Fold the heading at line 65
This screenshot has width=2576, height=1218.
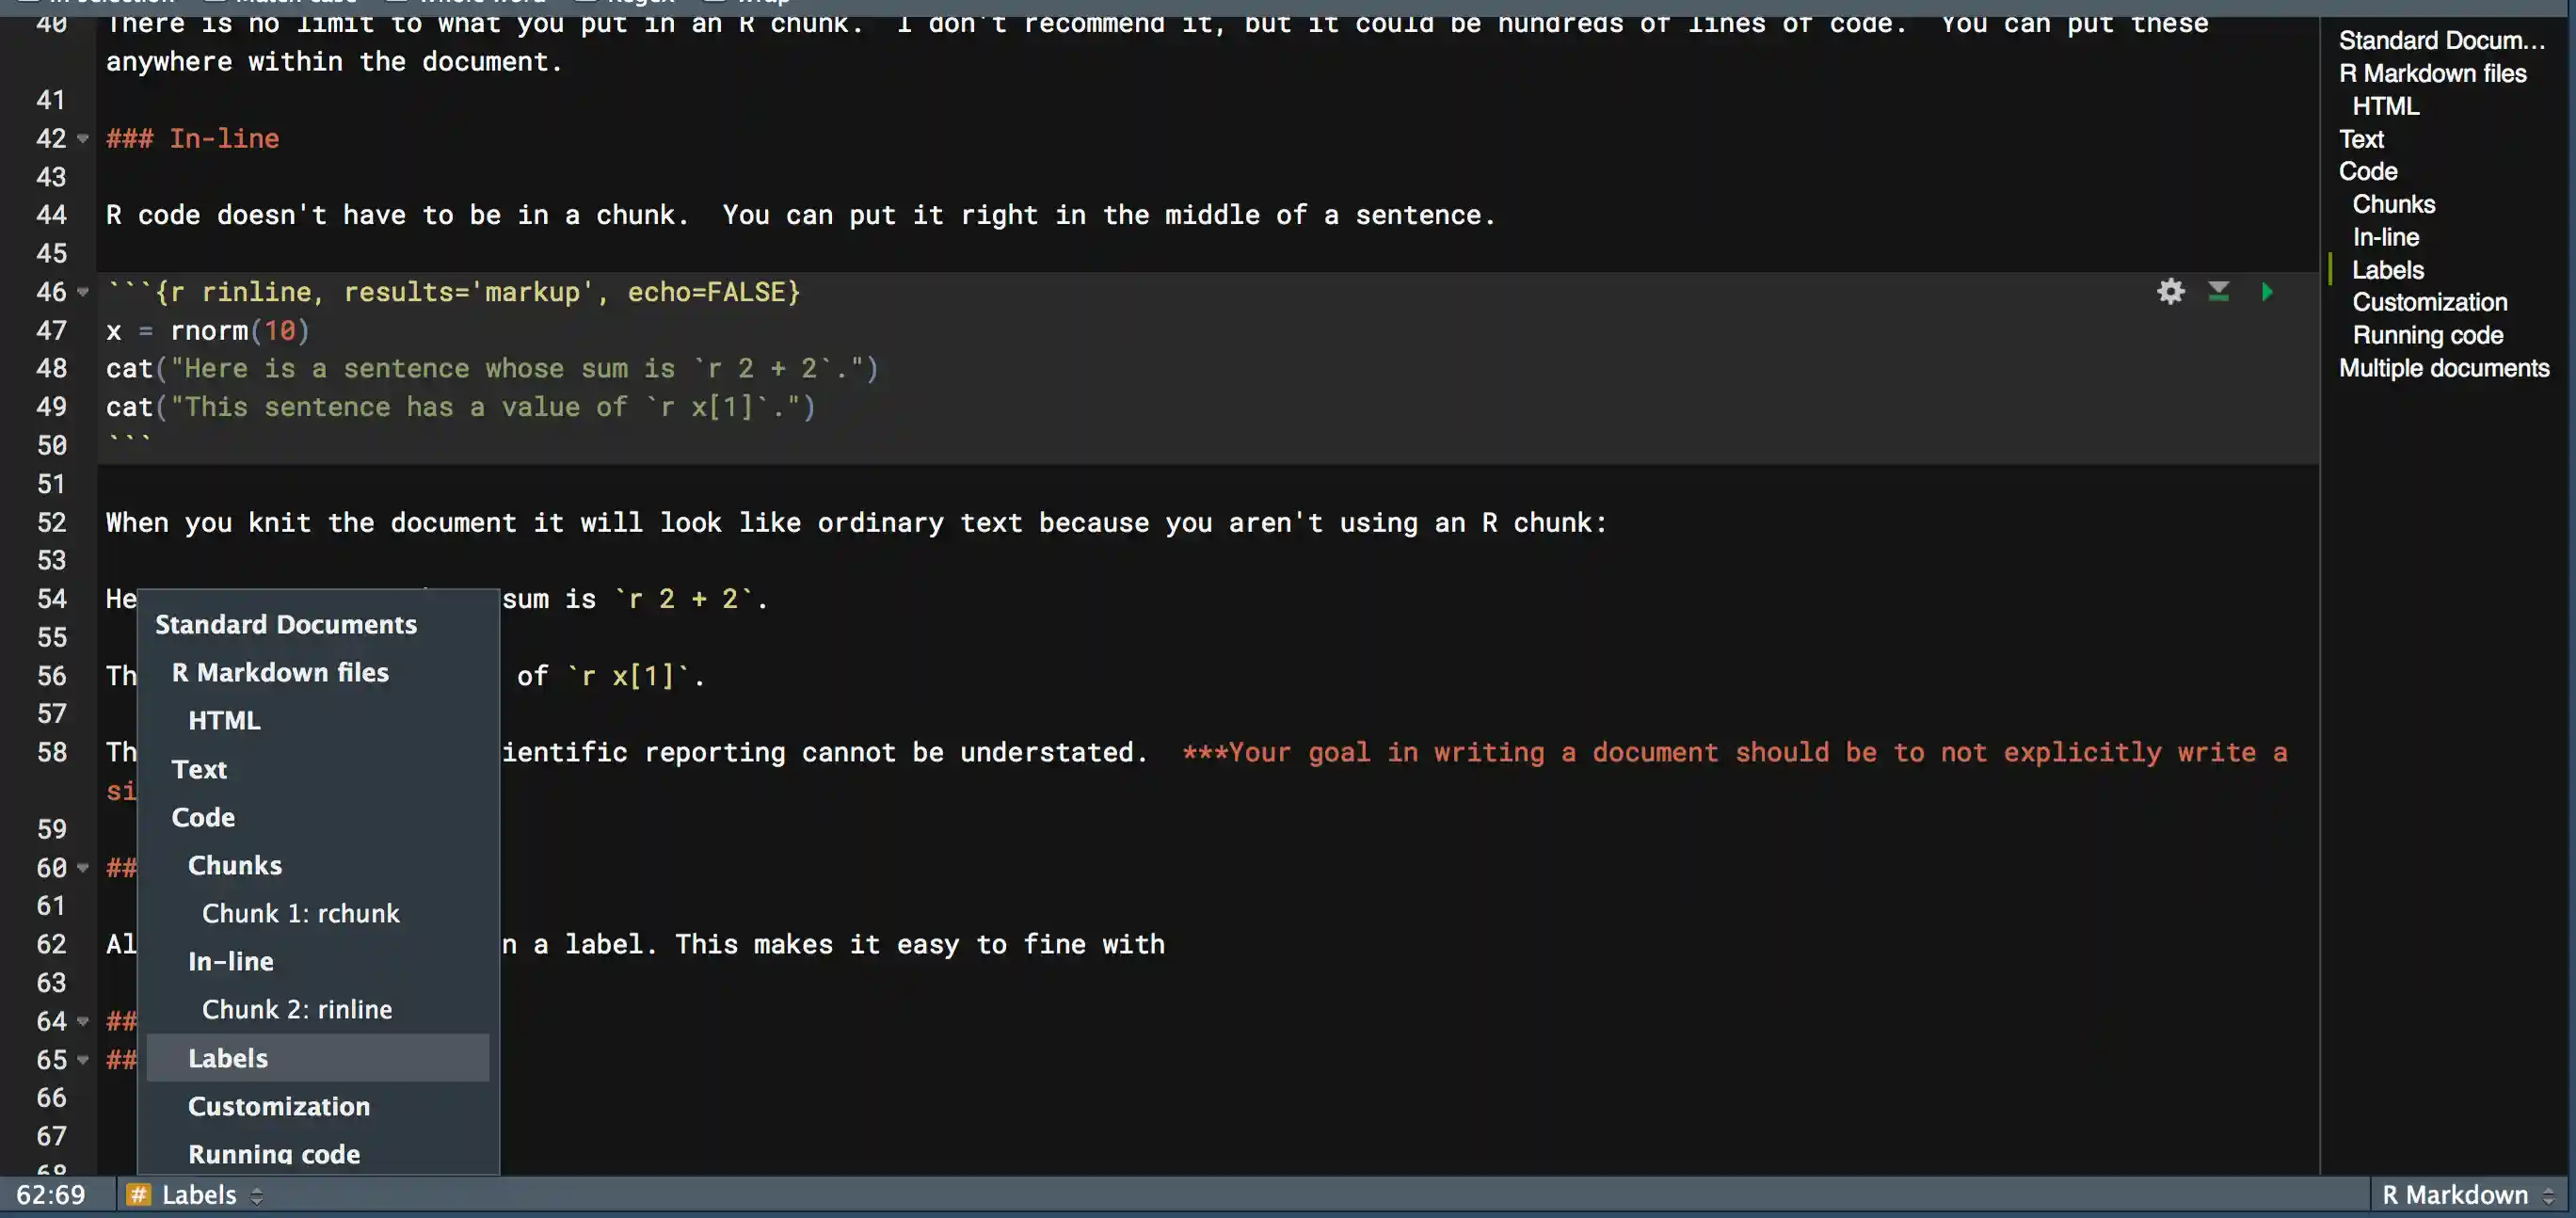pos(83,1060)
